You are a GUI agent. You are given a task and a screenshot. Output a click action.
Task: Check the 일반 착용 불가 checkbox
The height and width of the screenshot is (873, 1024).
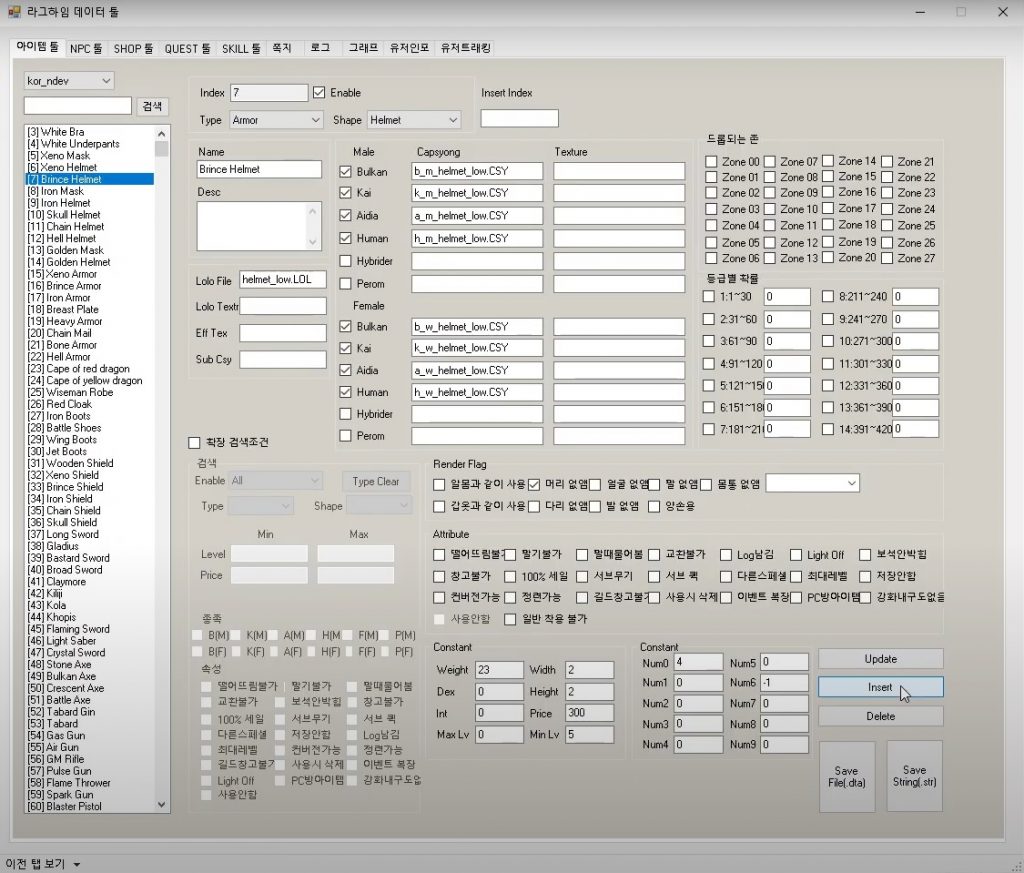(x=510, y=619)
